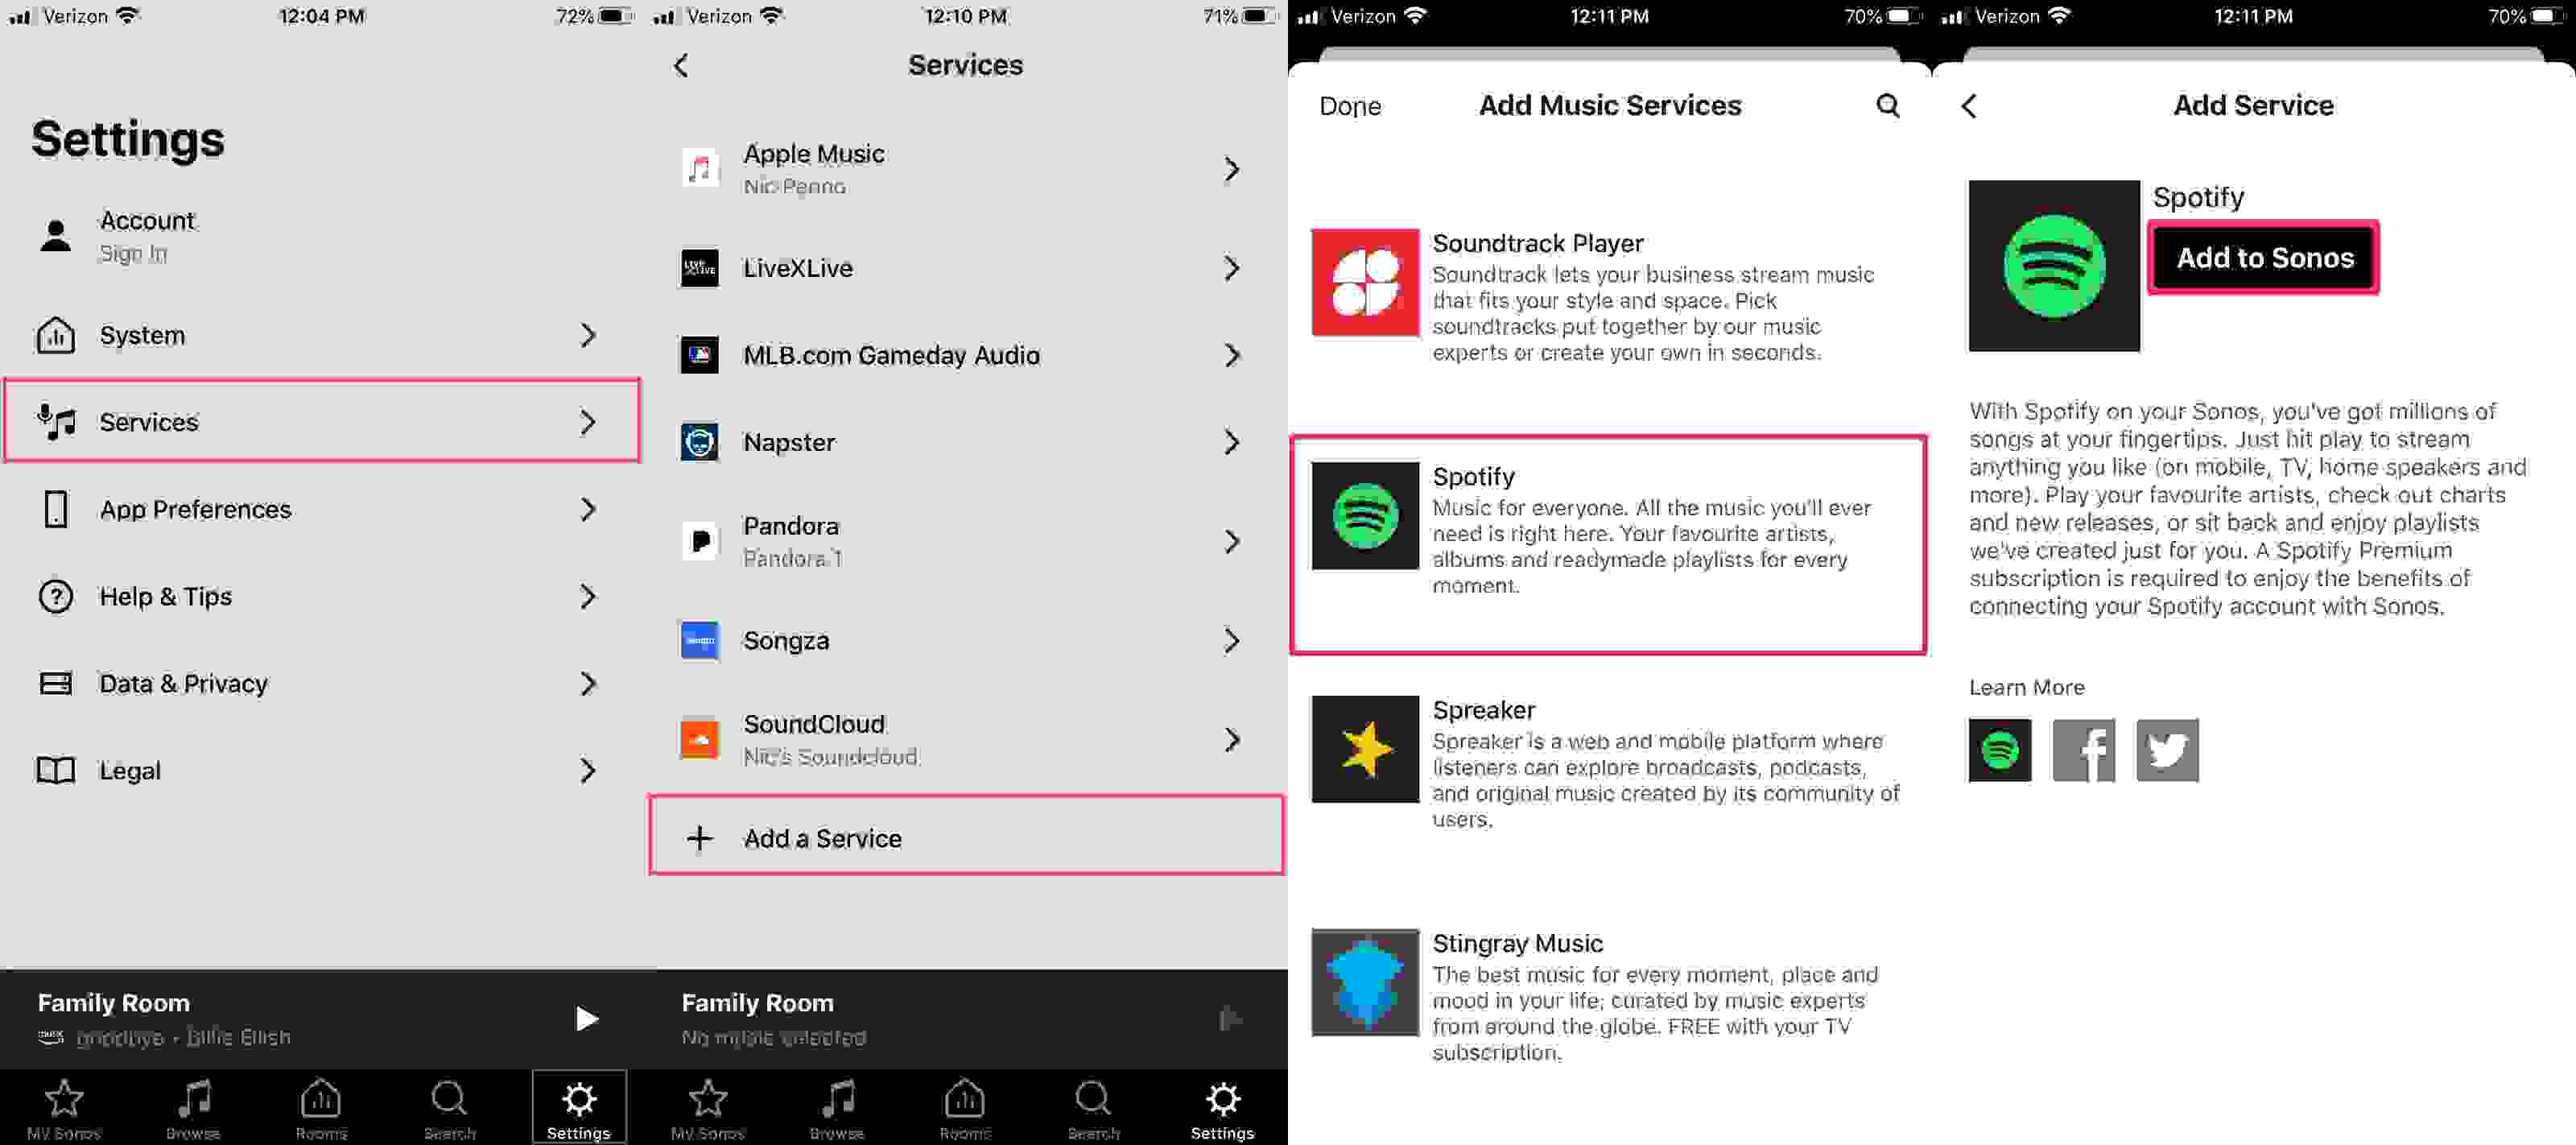Image resolution: width=2576 pixels, height=1145 pixels.
Task: Select the Services menu item in Settings
Action: point(320,422)
